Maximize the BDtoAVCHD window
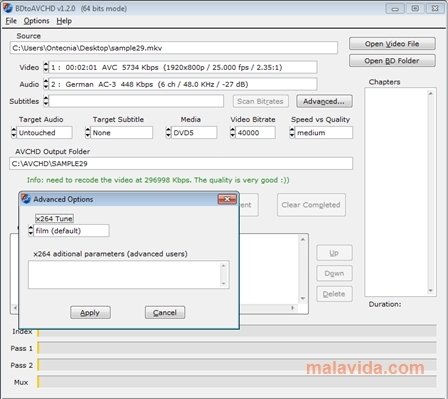 (x=415, y=8)
